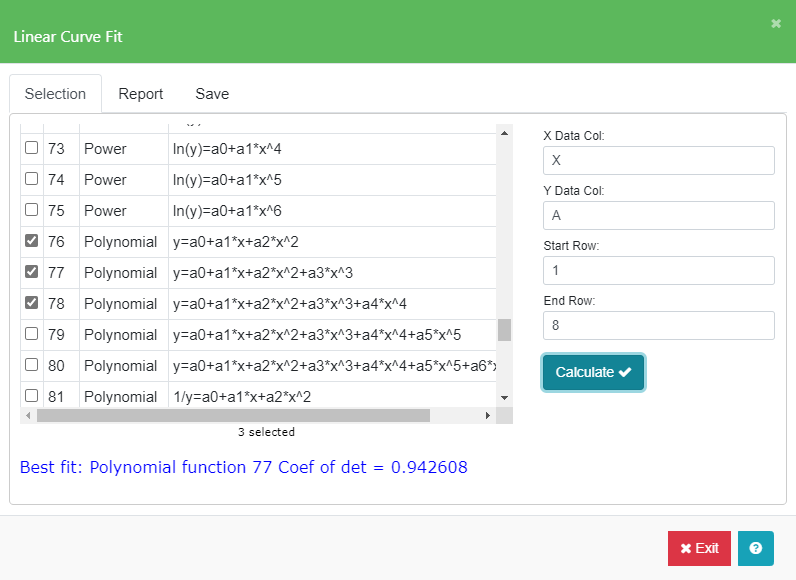Click the list's scroll up arrow
Image resolution: width=796 pixels, height=580 pixels.
tap(504, 133)
